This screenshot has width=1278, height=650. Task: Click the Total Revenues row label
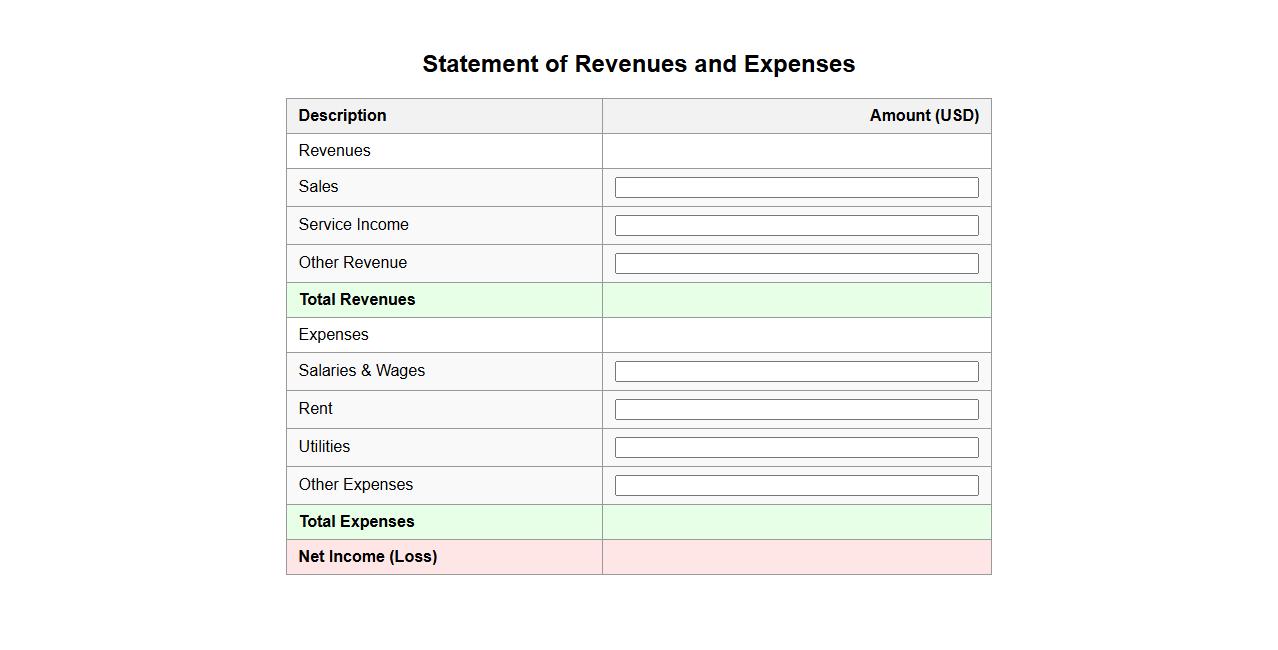(357, 300)
